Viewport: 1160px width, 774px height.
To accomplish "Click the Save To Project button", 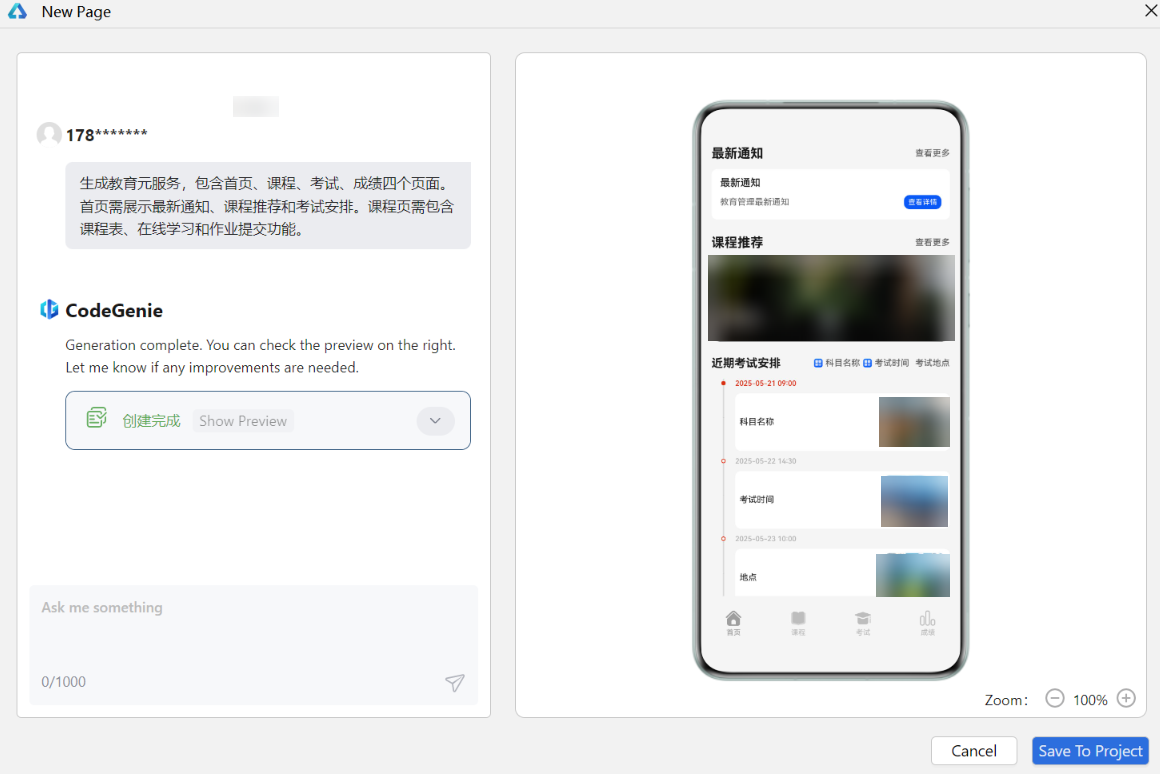I will point(1090,750).
